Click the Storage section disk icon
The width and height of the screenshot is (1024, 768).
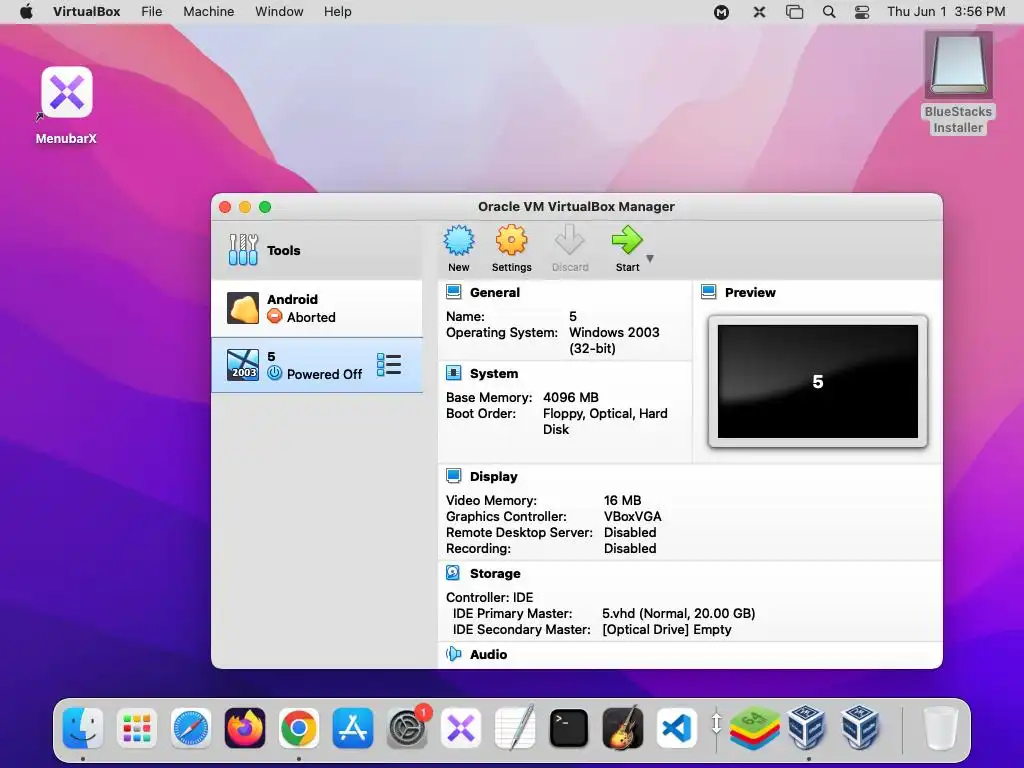point(453,573)
